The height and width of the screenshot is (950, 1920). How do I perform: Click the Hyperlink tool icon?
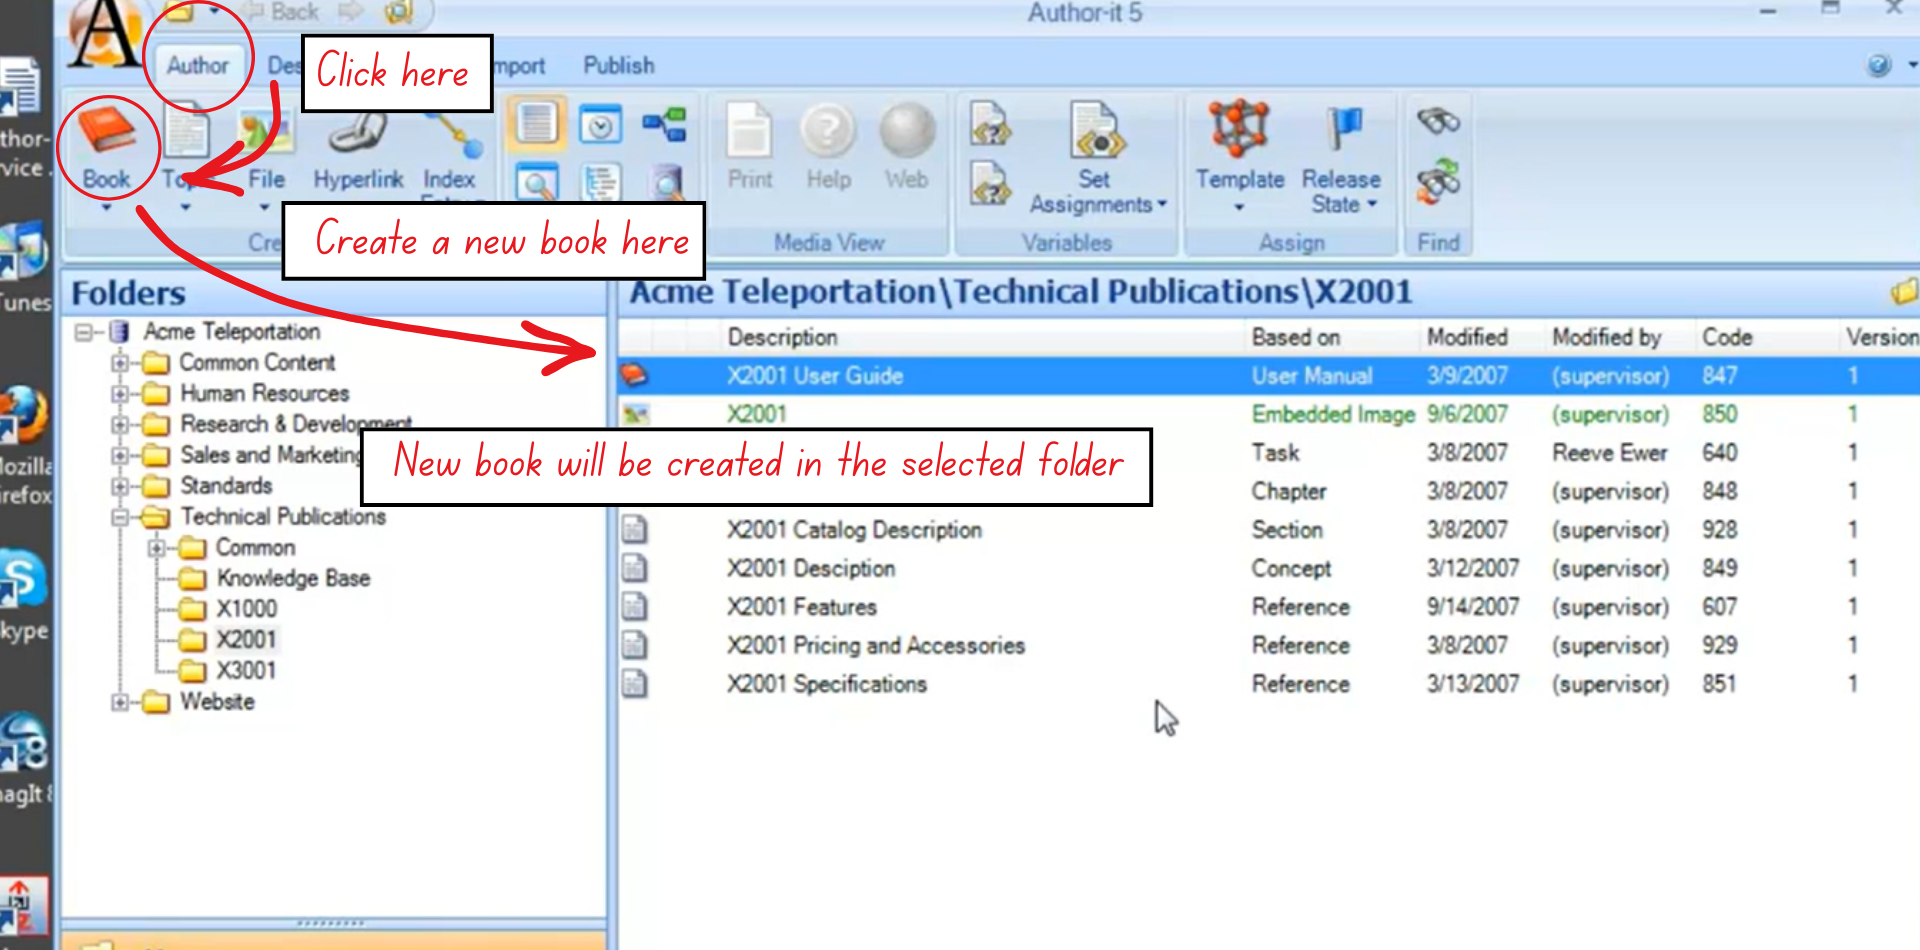[x=357, y=137]
